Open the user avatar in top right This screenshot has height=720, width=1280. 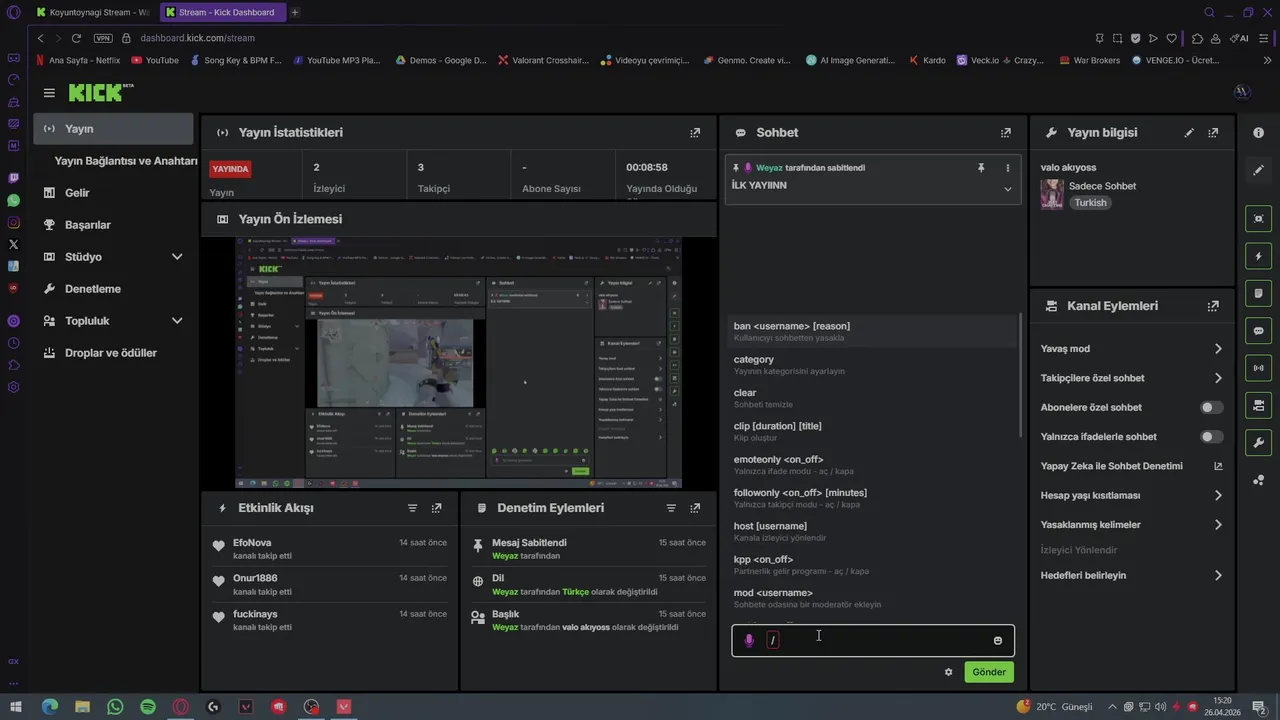pyautogui.click(x=1242, y=92)
